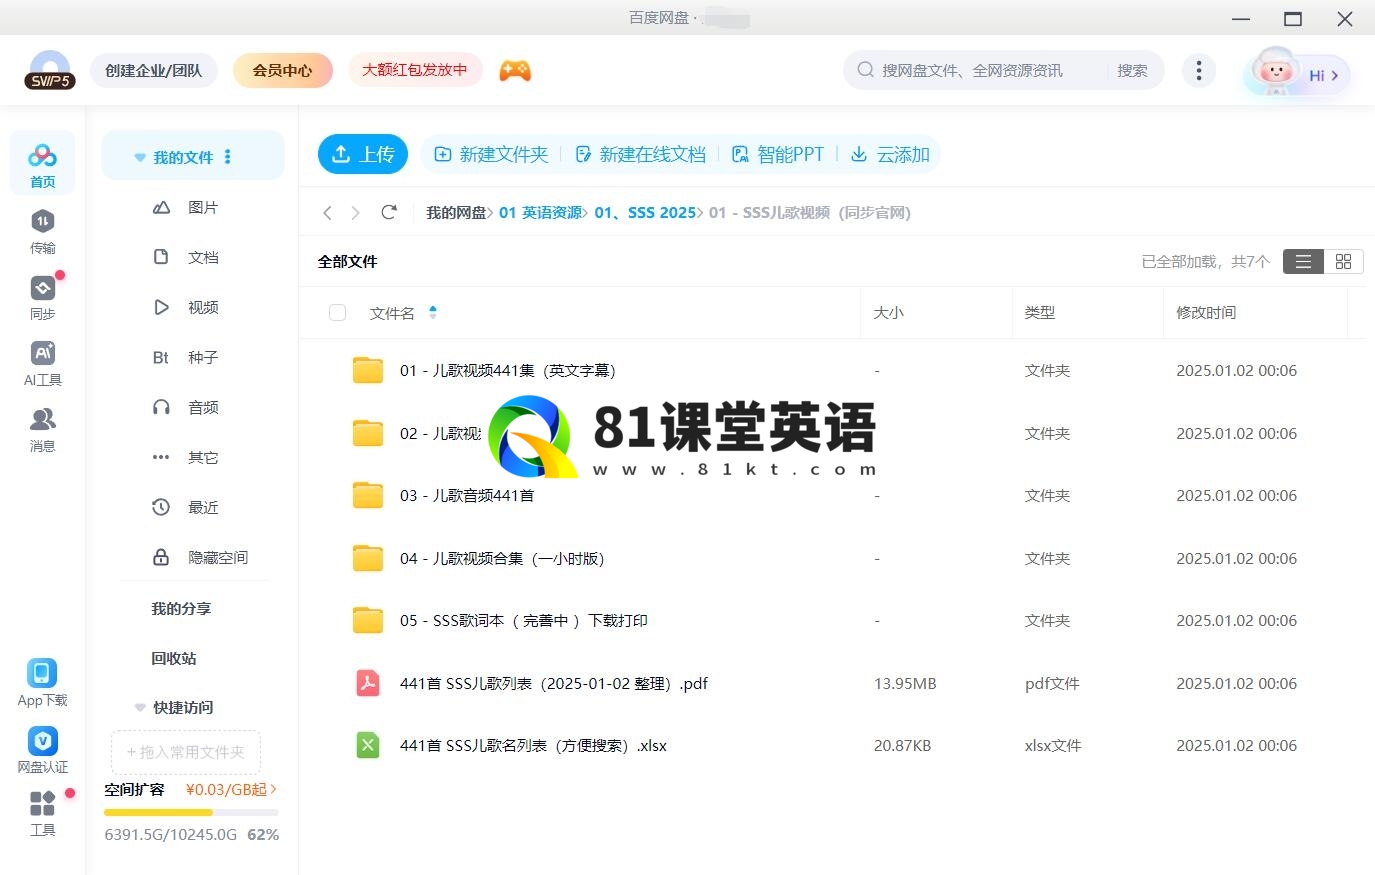Open 会员中心 member center
1375x875 pixels.
click(282, 71)
